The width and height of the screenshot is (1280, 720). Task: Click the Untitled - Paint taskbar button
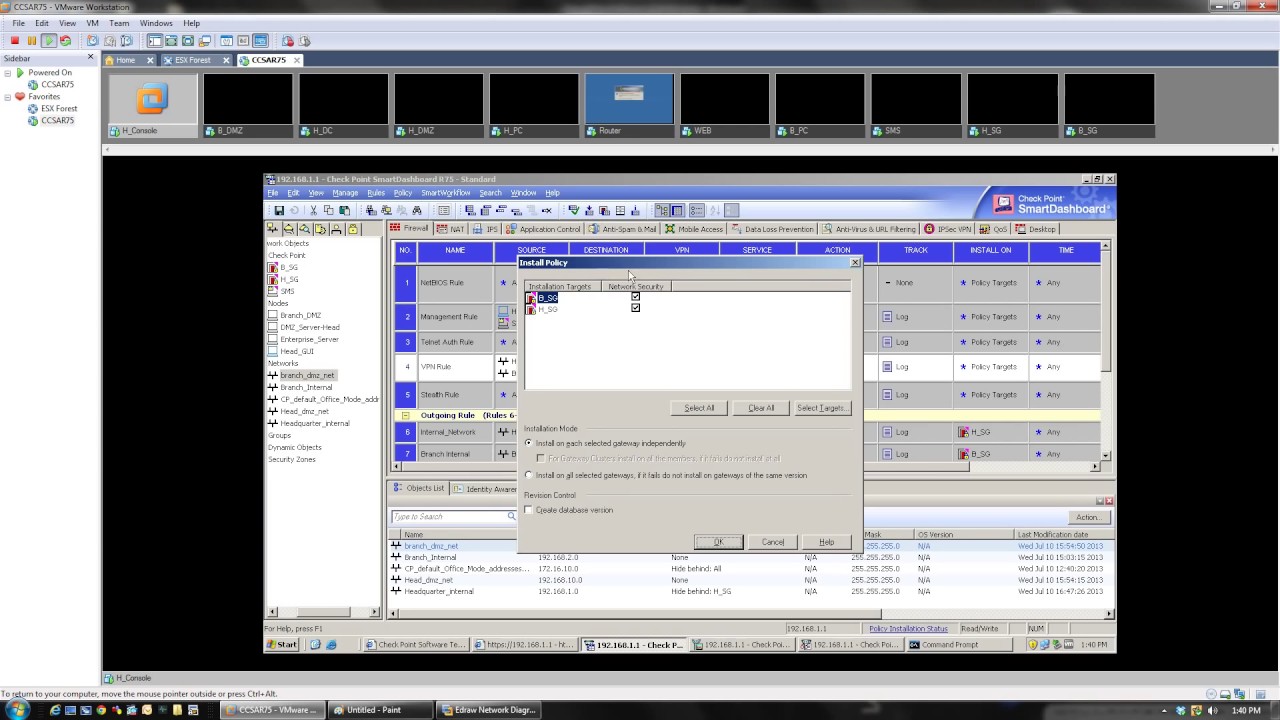[x=380, y=710]
